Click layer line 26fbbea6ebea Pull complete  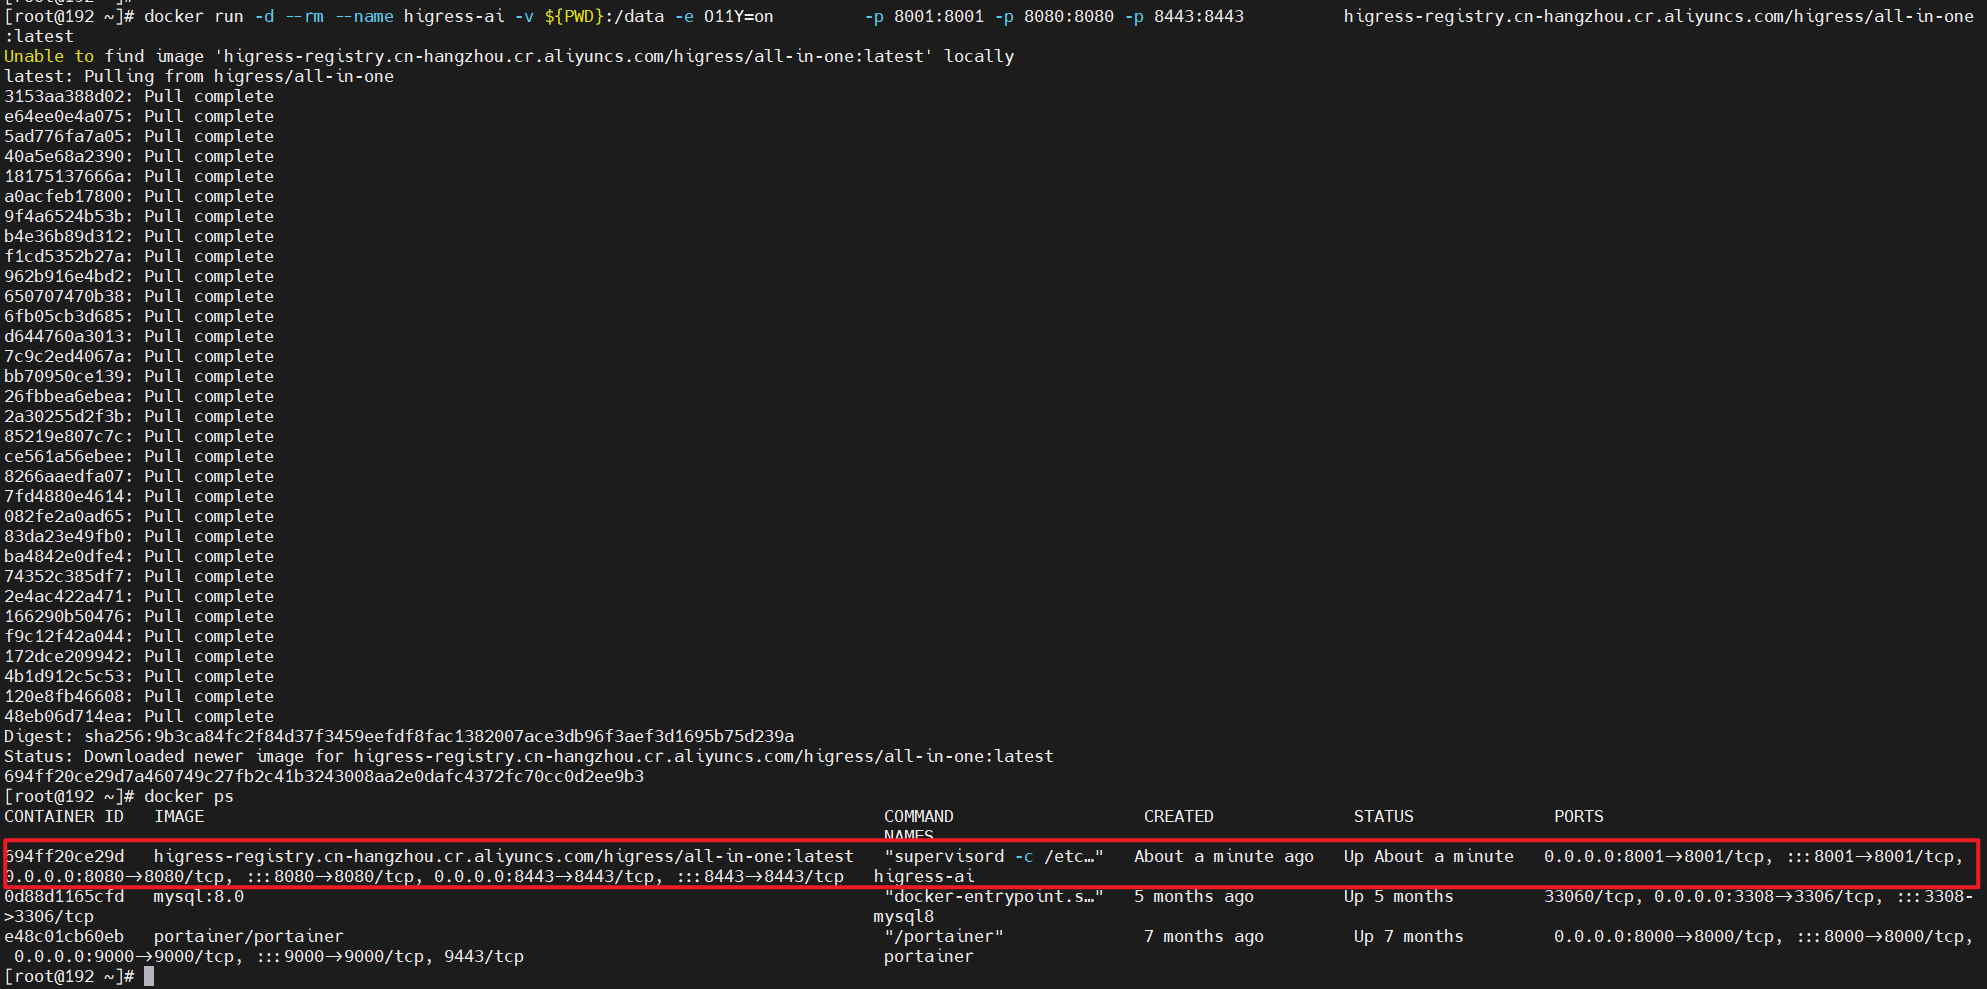[139, 396]
